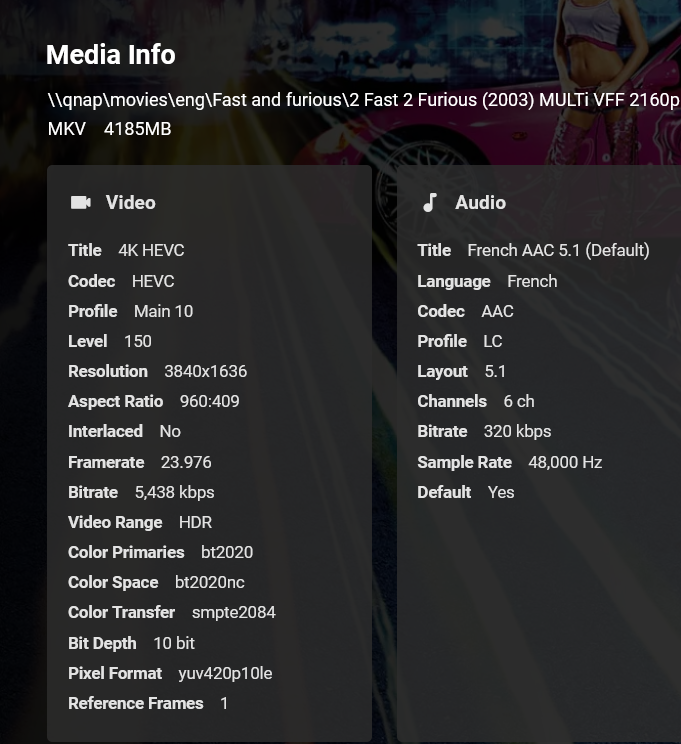
Task: Click the 3840x1636 resolution value
Action: click(205, 371)
